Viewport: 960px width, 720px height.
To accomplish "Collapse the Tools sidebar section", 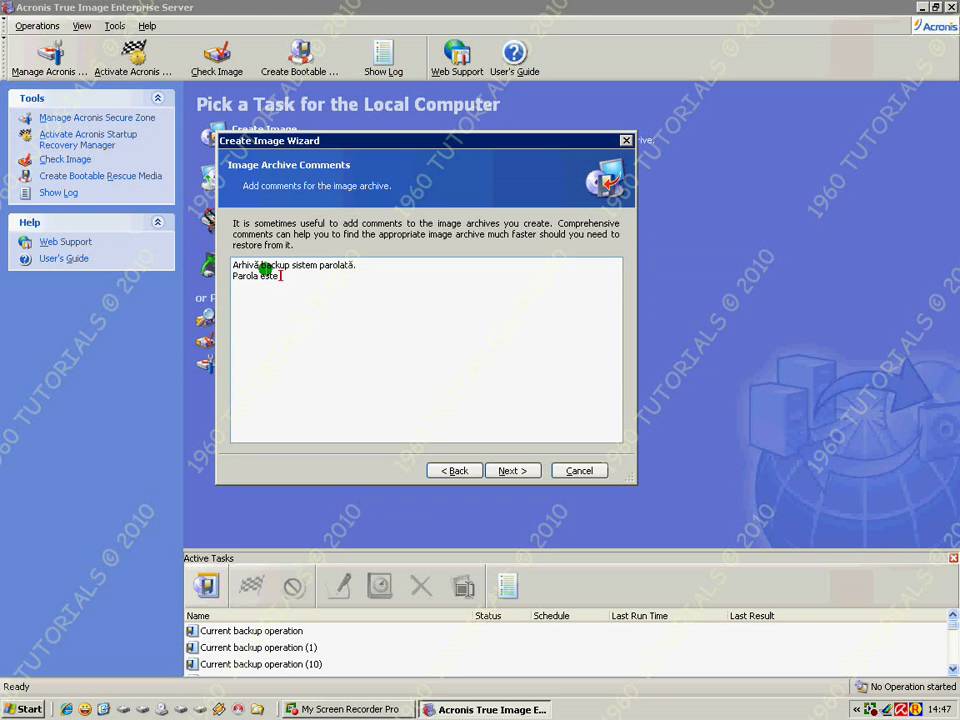I will (x=157, y=98).
